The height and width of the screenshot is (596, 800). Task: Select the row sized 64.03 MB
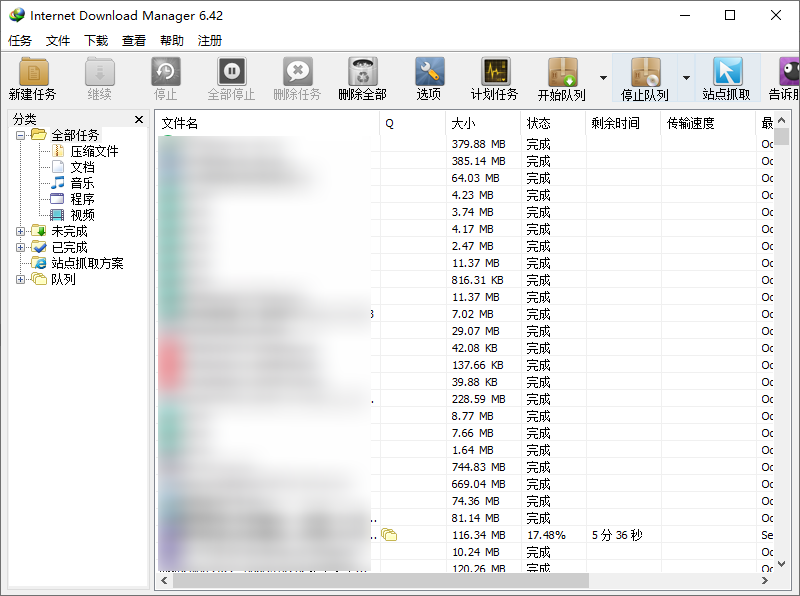point(465,178)
